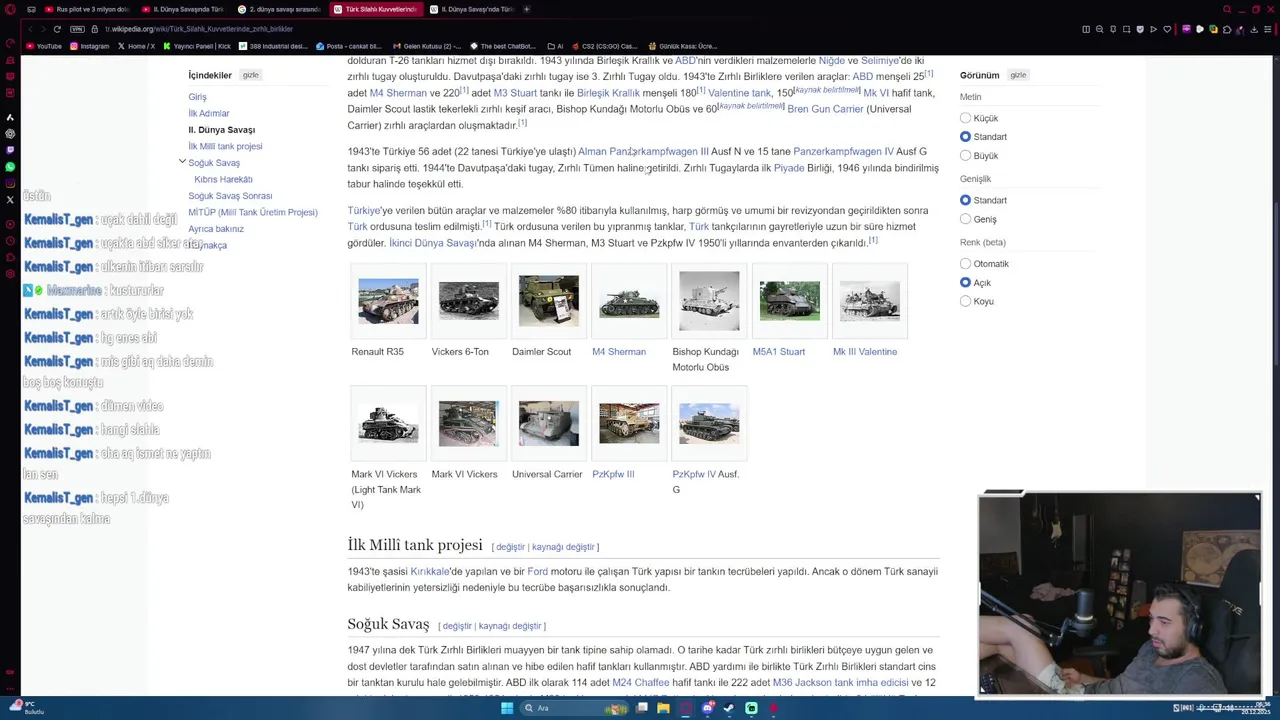Image resolution: width=1280 pixels, height=720 pixels.
Task: Switch to the 2. dünya savaşı sırasında tab
Action: [278, 9]
